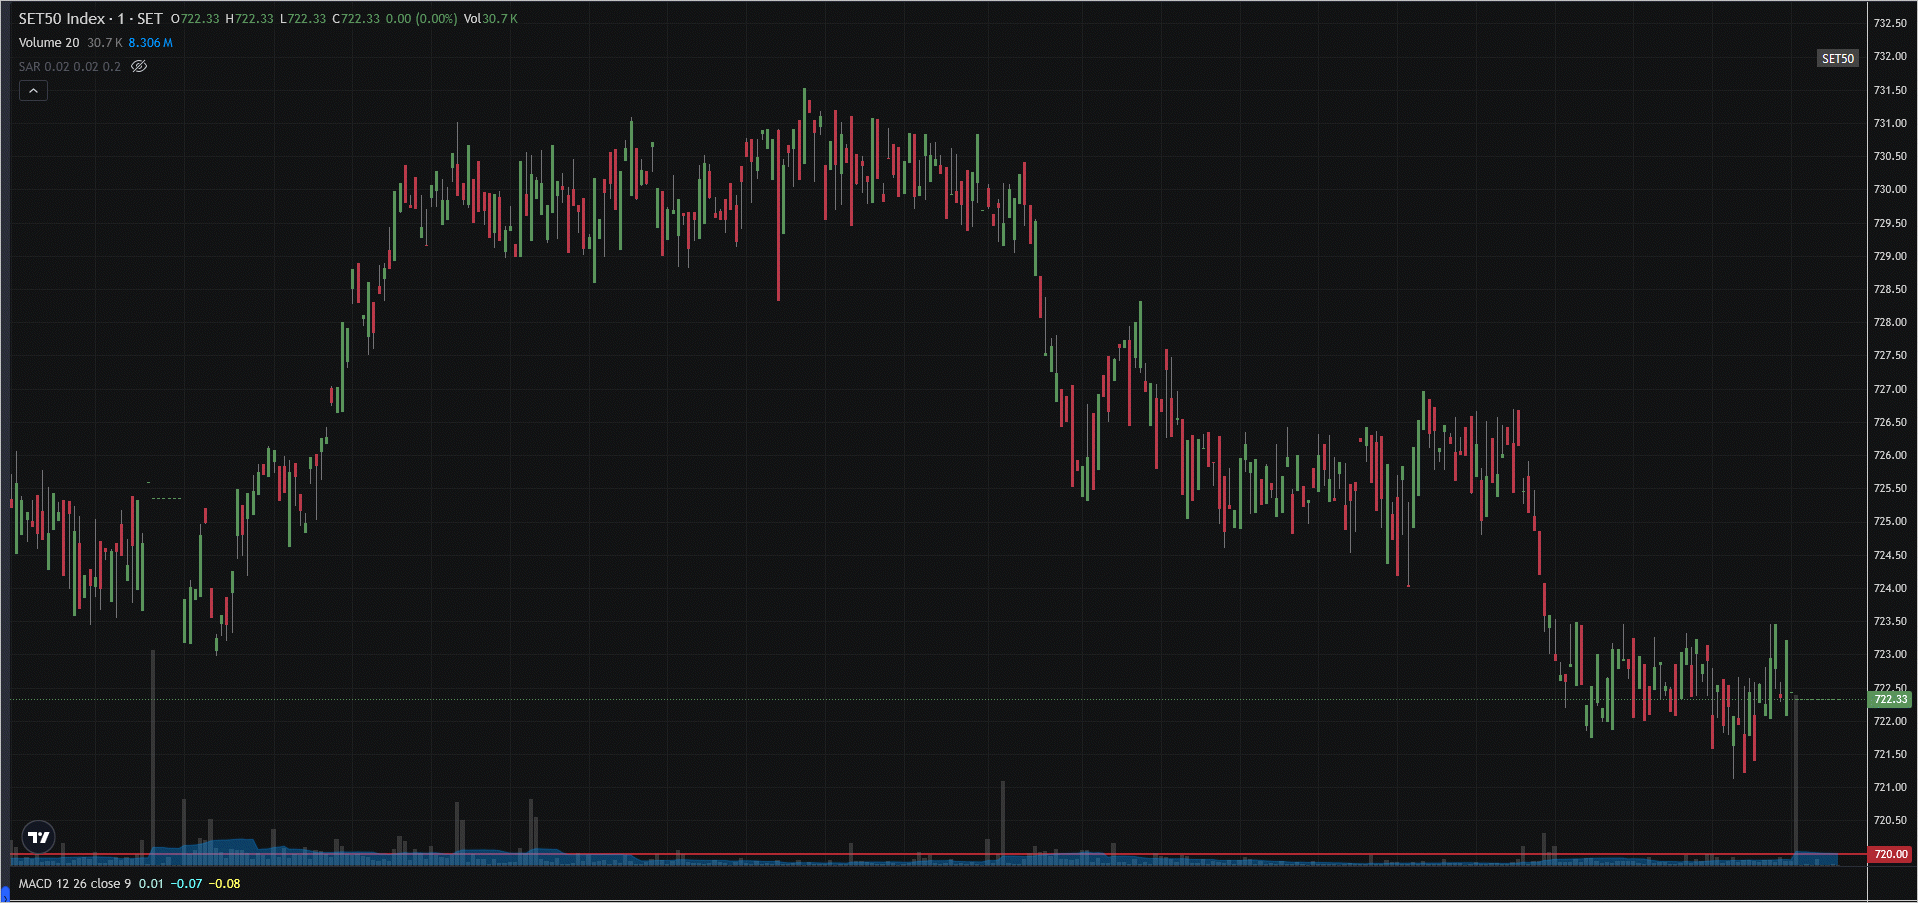The height and width of the screenshot is (903, 1918).
Task: Open symbol search via SET50 Index title
Action: click(90, 18)
